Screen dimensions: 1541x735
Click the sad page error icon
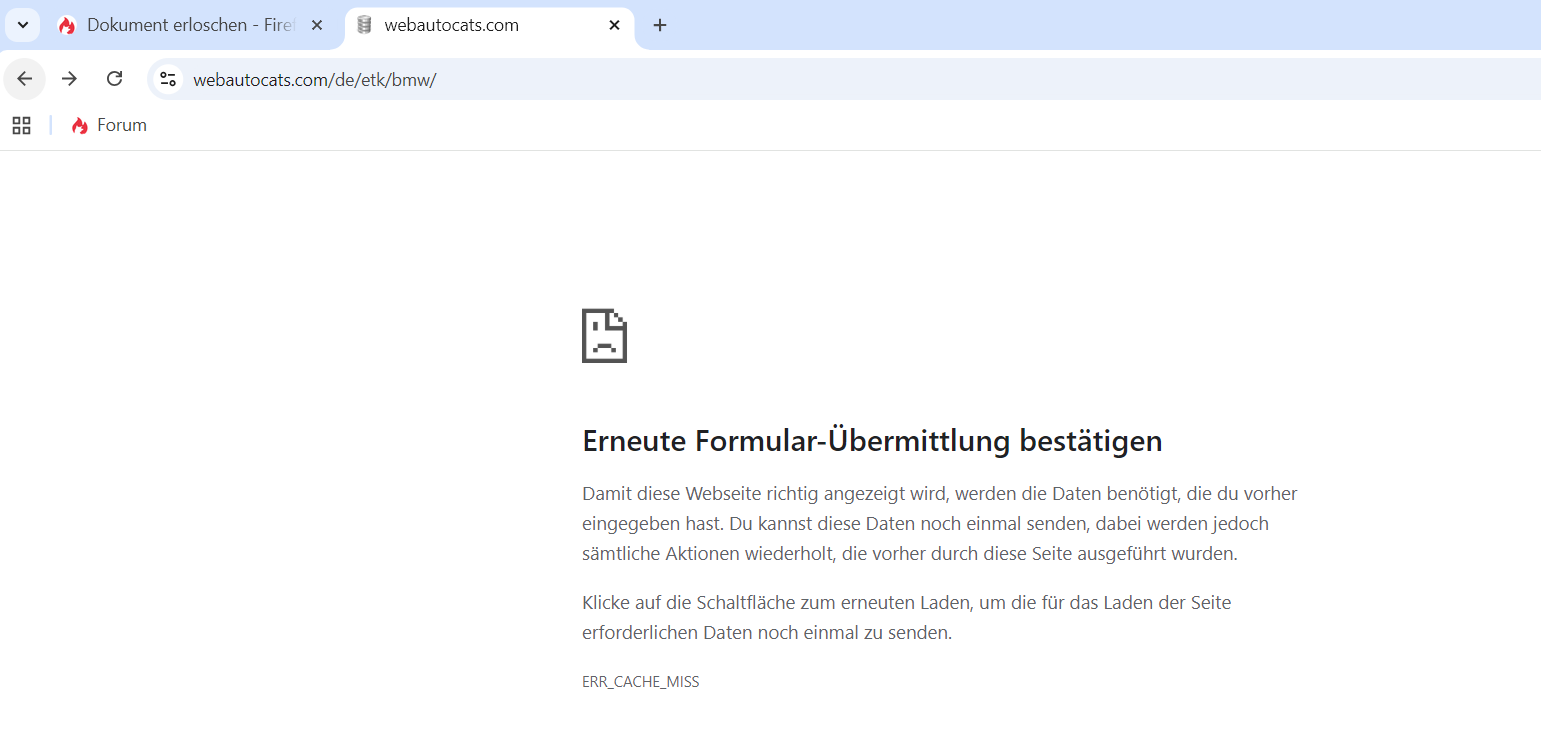pos(604,335)
